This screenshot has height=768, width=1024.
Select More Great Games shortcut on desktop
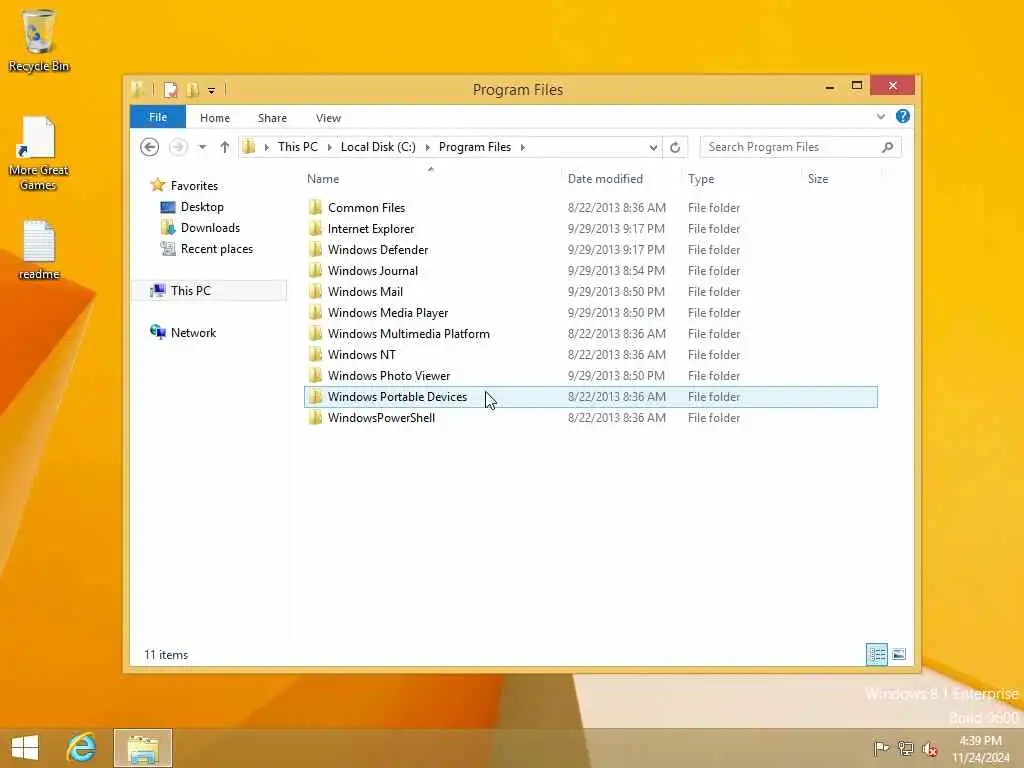[38, 153]
